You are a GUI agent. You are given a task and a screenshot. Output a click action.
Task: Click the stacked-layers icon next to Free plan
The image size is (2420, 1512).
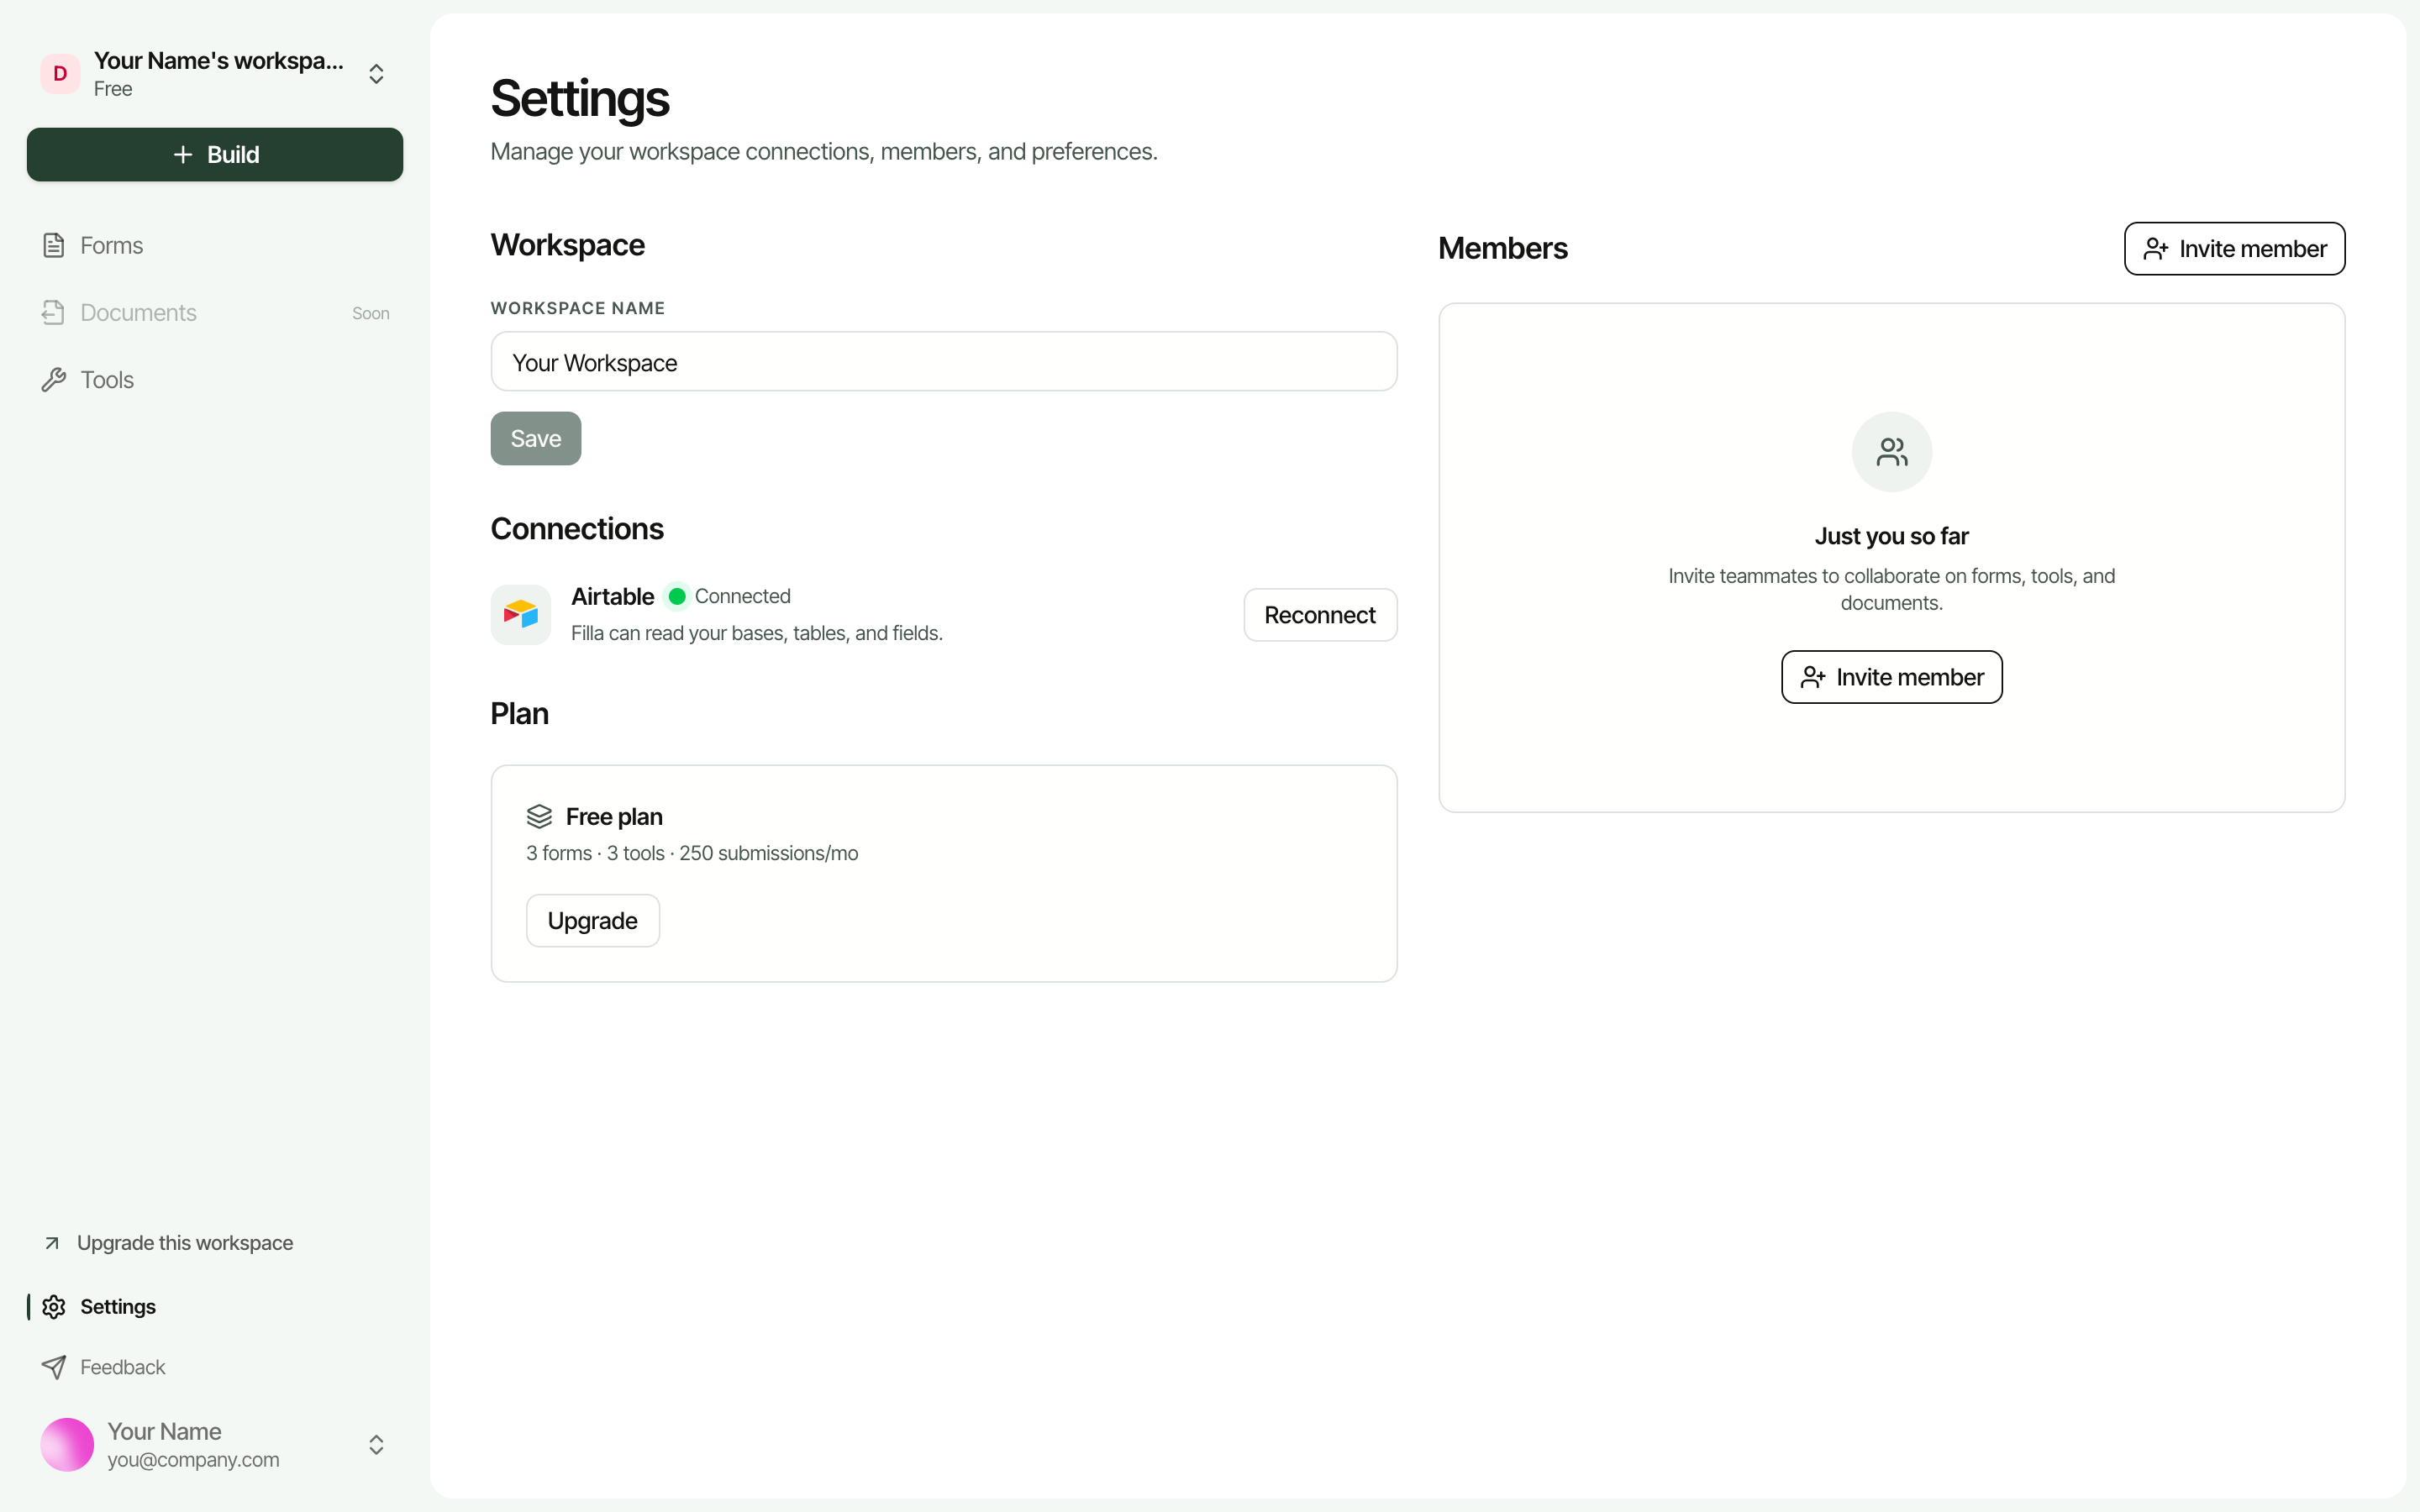[x=540, y=816]
